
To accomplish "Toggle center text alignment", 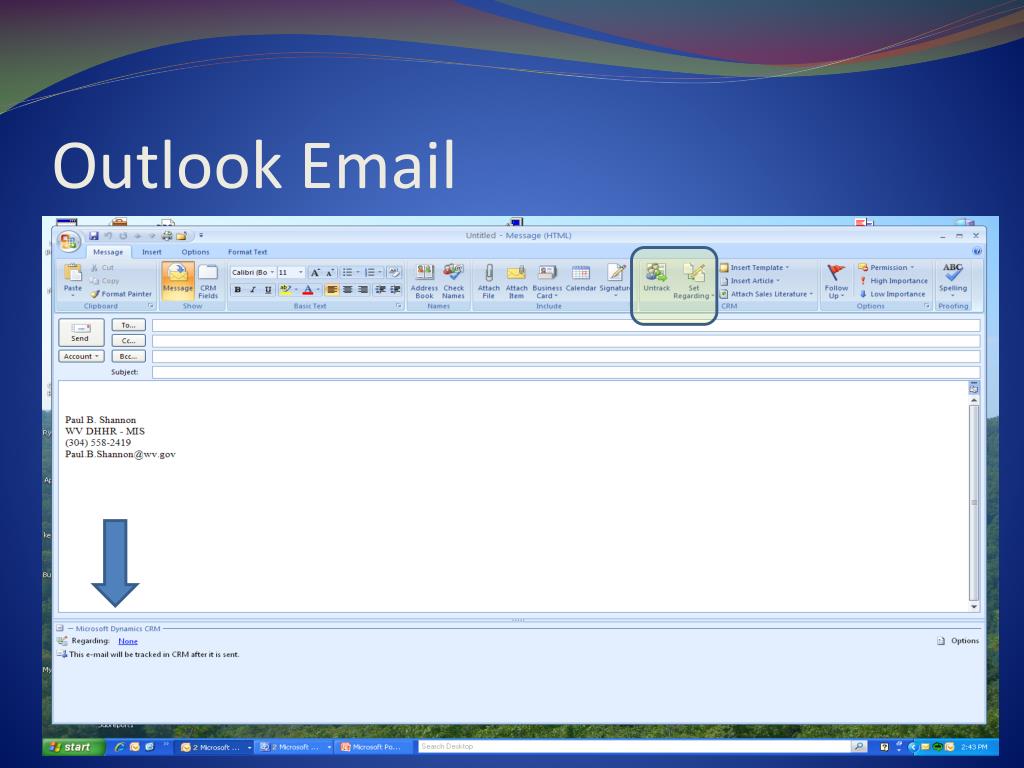I will (347, 289).
